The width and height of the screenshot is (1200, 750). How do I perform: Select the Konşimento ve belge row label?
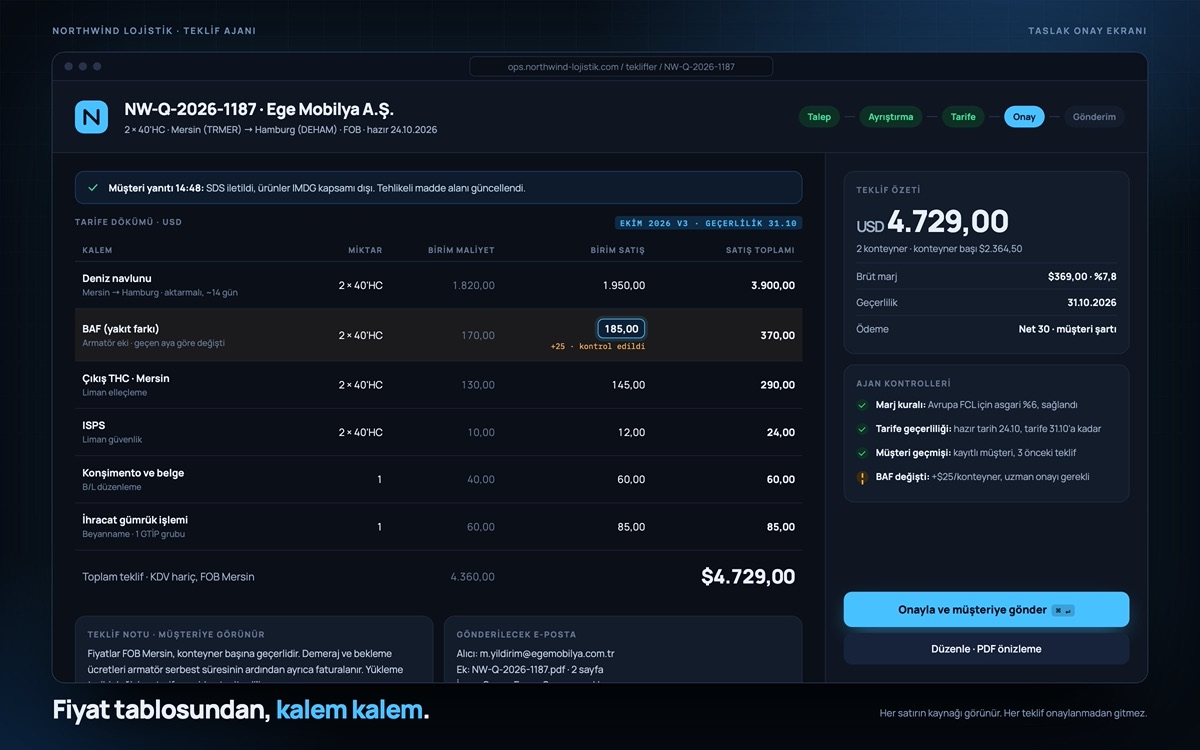(x=133, y=473)
